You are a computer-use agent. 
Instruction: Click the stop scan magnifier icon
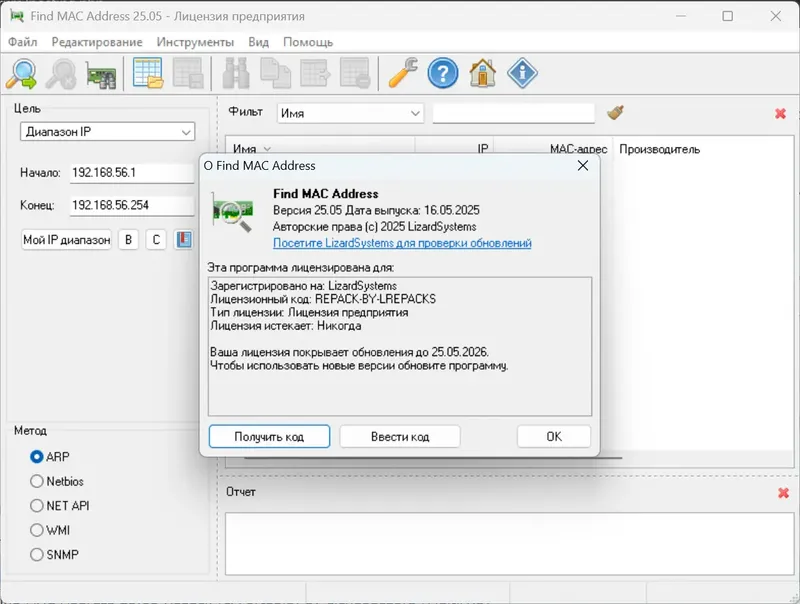click(60, 74)
